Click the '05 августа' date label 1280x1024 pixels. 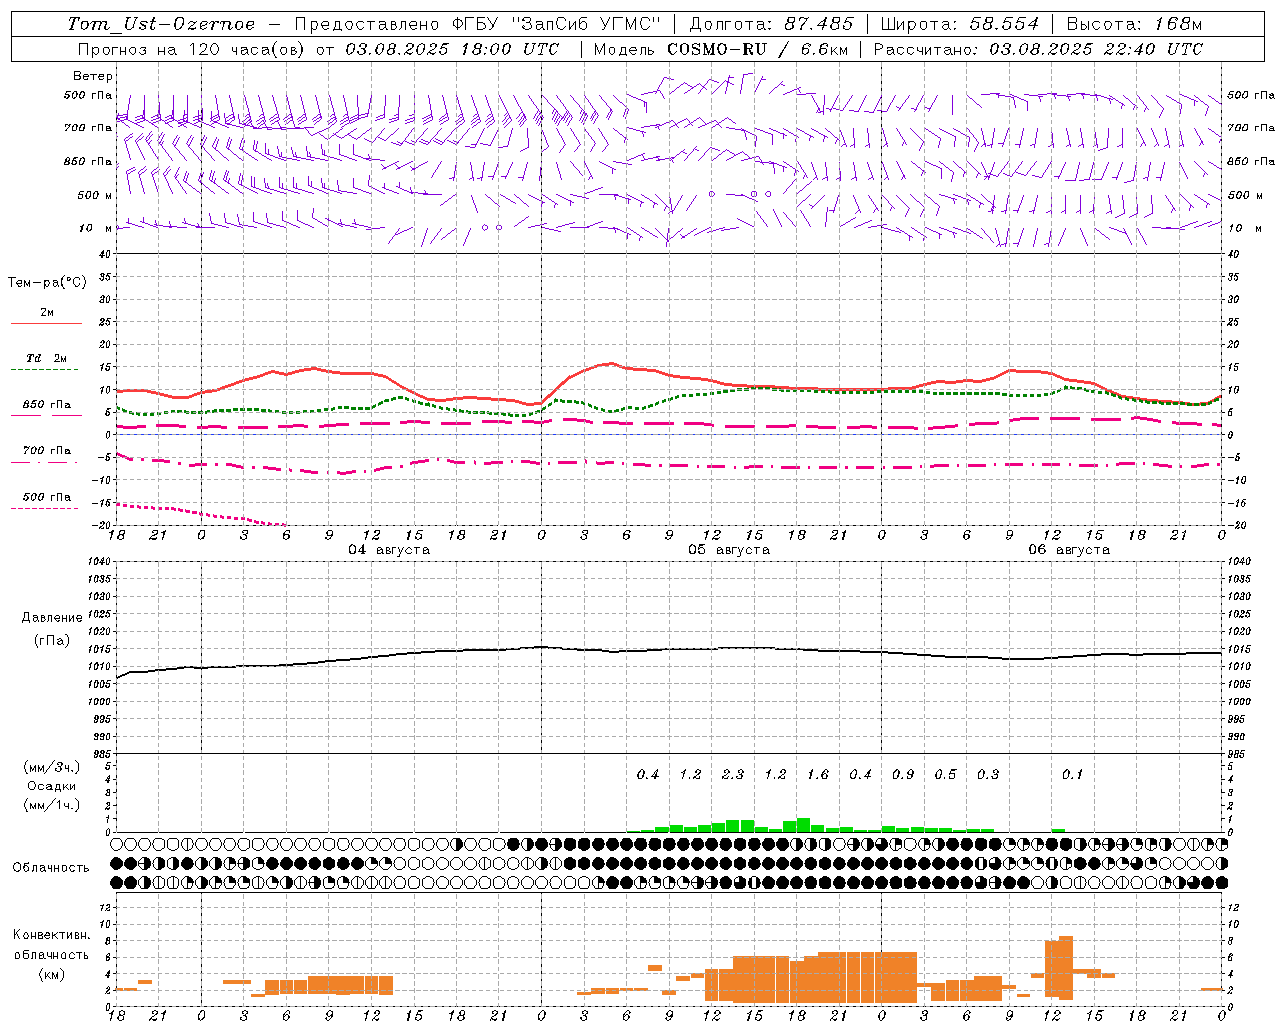tap(729, 550)
